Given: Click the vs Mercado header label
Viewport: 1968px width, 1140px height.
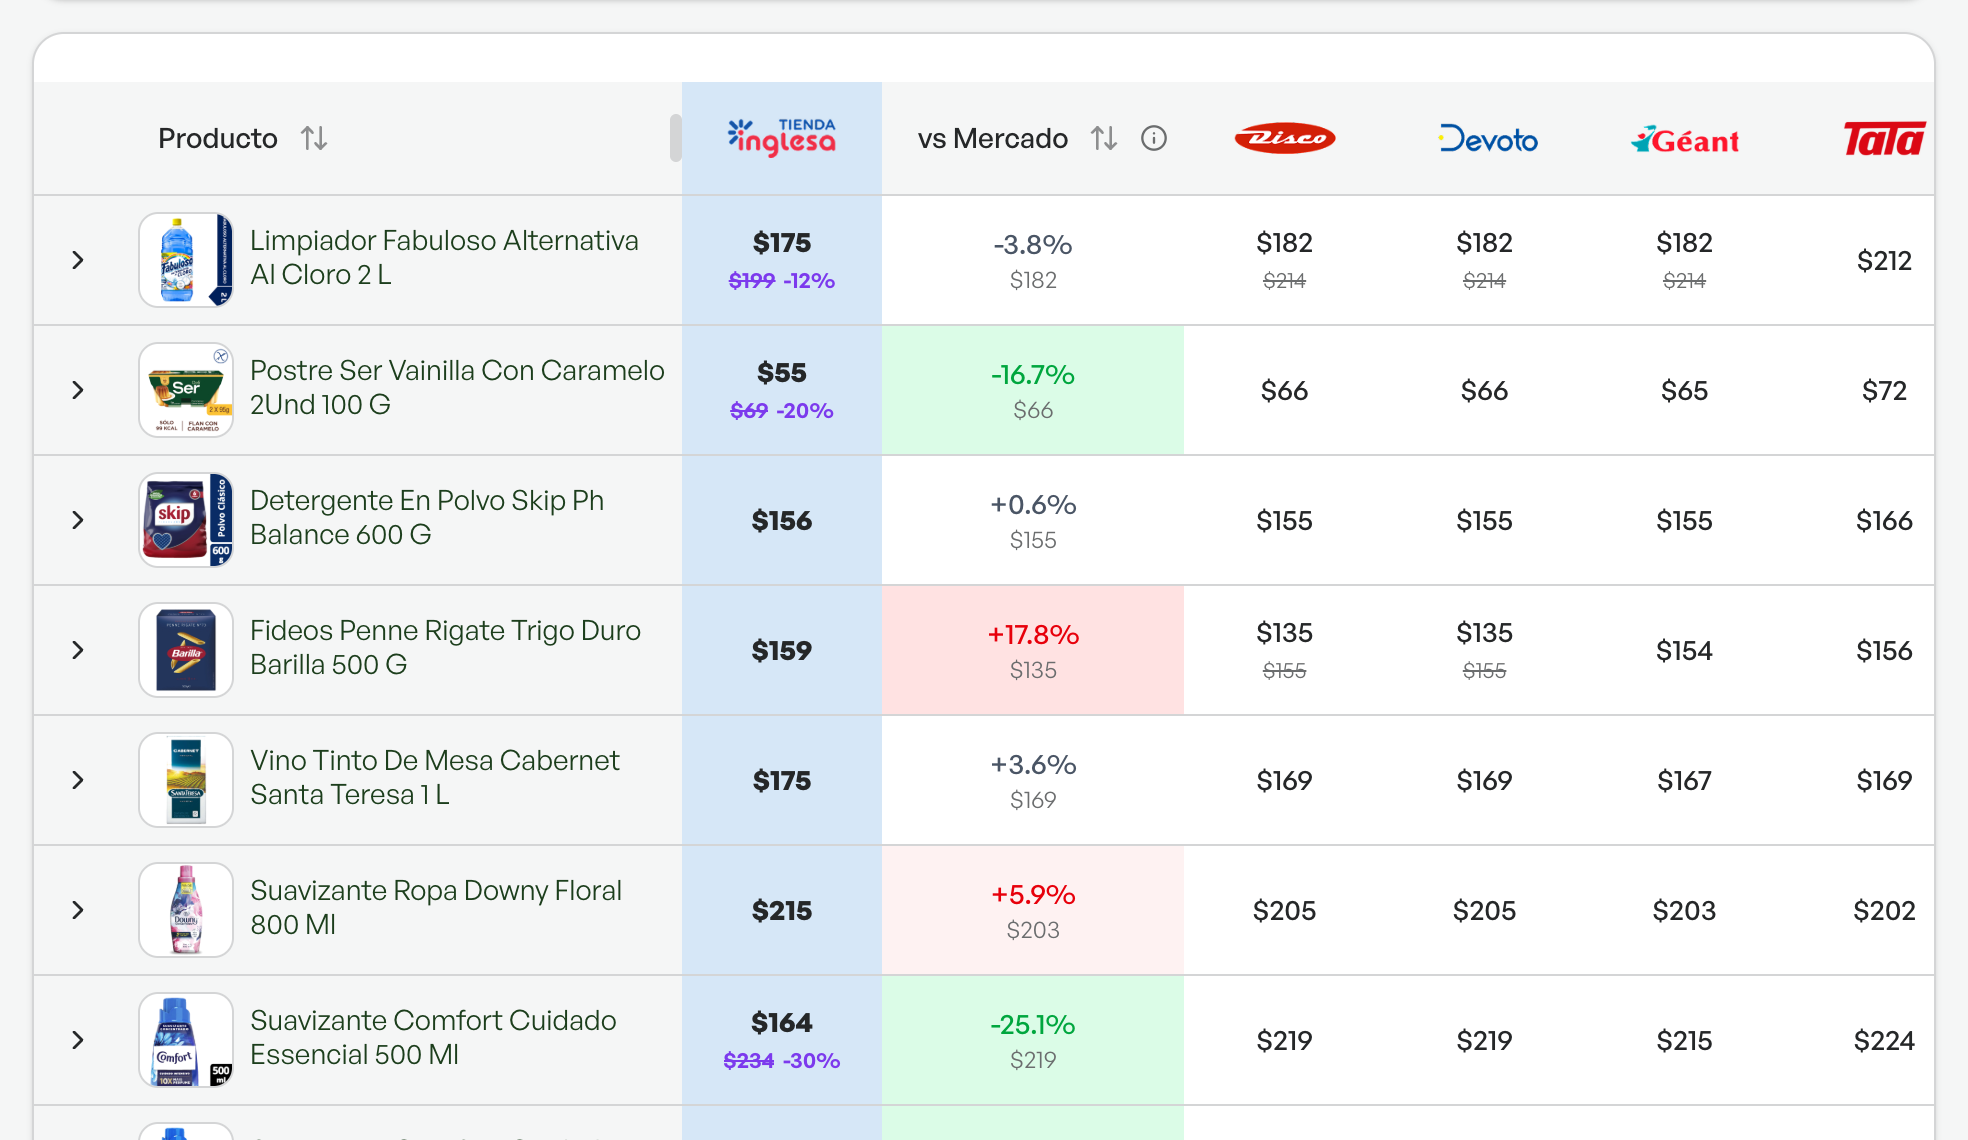Looking at the screenshot, I should (x=993, y=138).
